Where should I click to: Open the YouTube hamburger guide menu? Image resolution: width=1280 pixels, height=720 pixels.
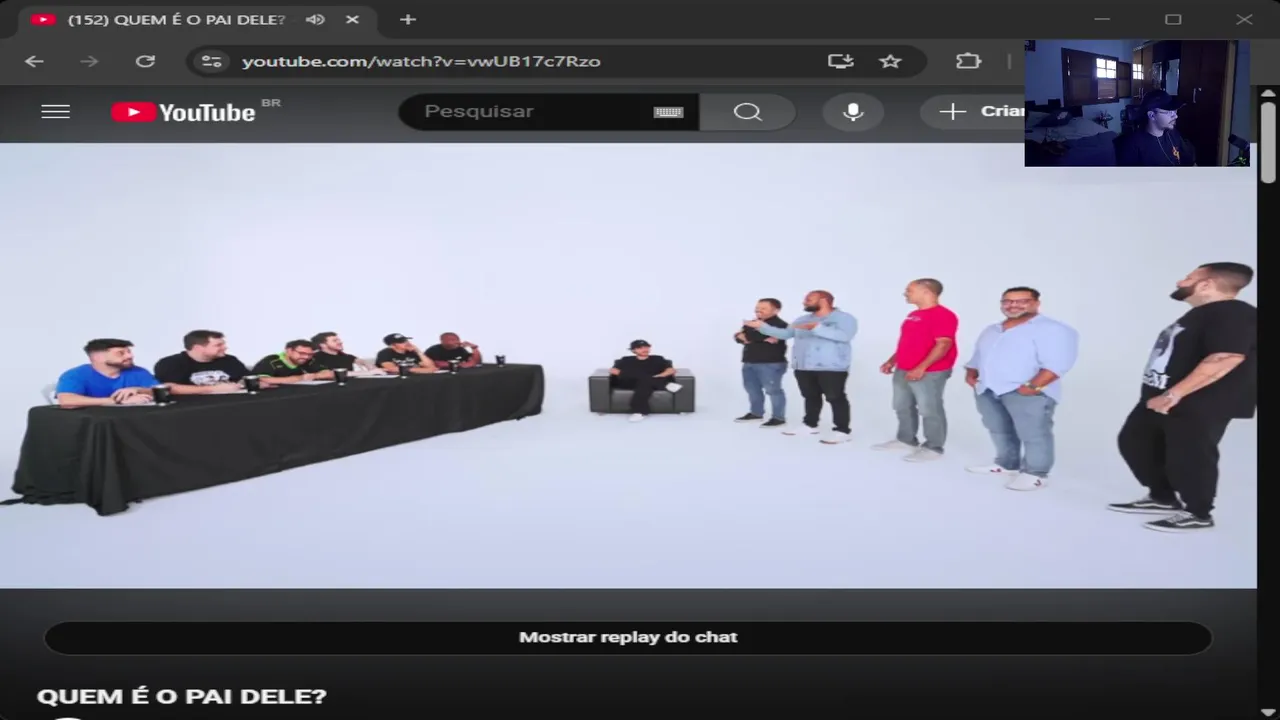[56, 111]
